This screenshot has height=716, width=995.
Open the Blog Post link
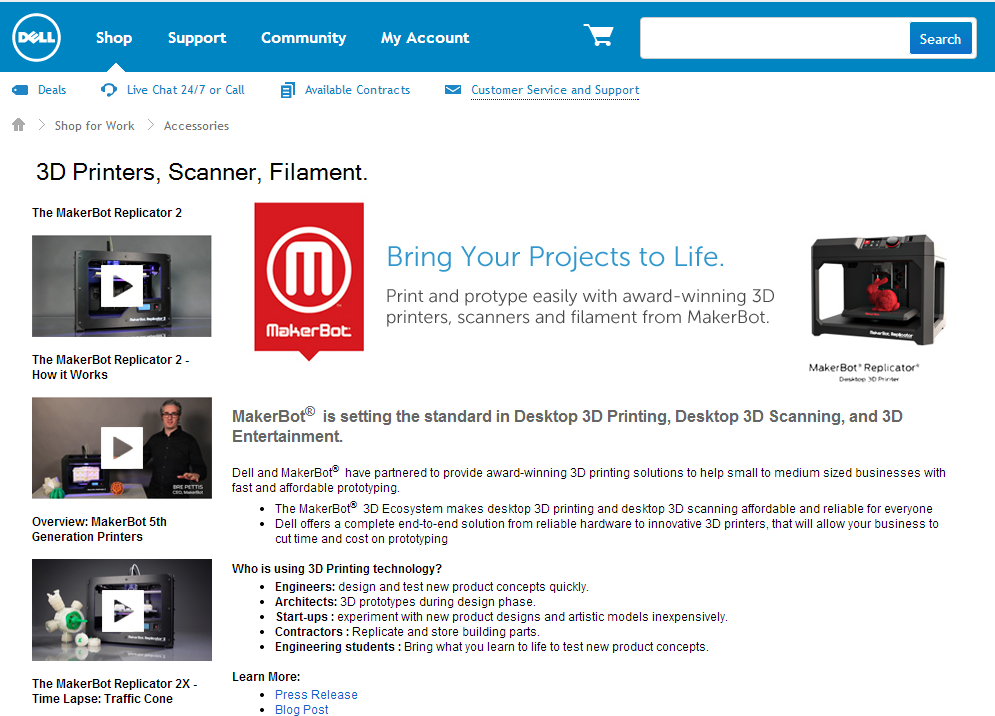point(301,710)
